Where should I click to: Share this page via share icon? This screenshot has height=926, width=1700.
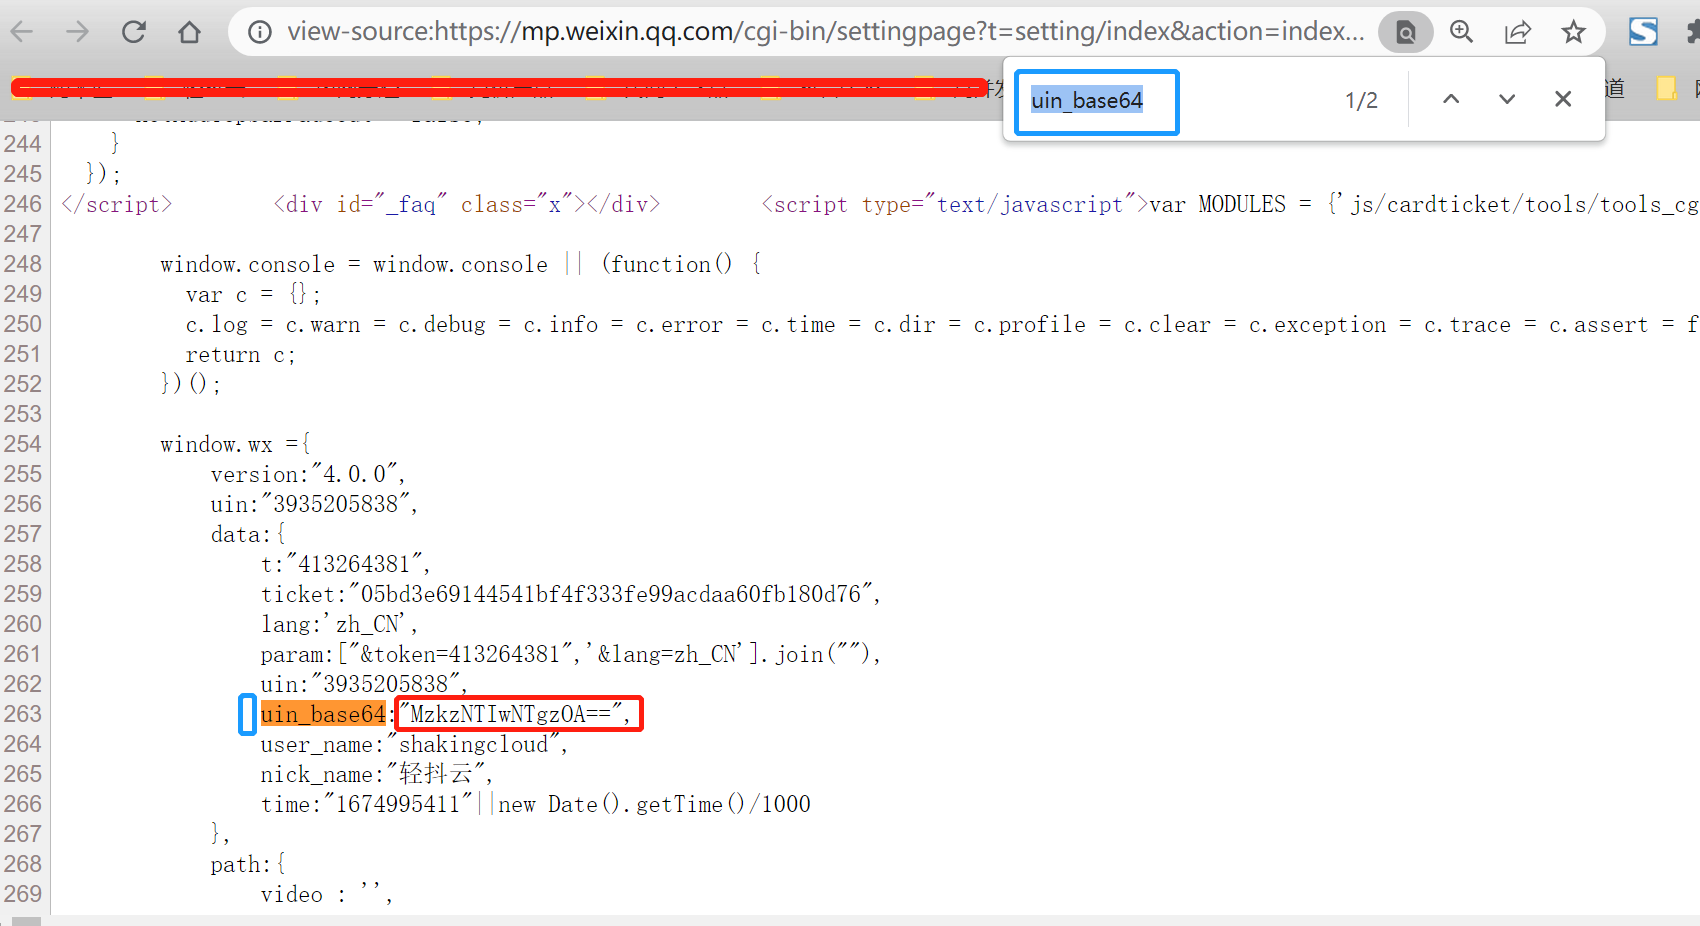1517,32
